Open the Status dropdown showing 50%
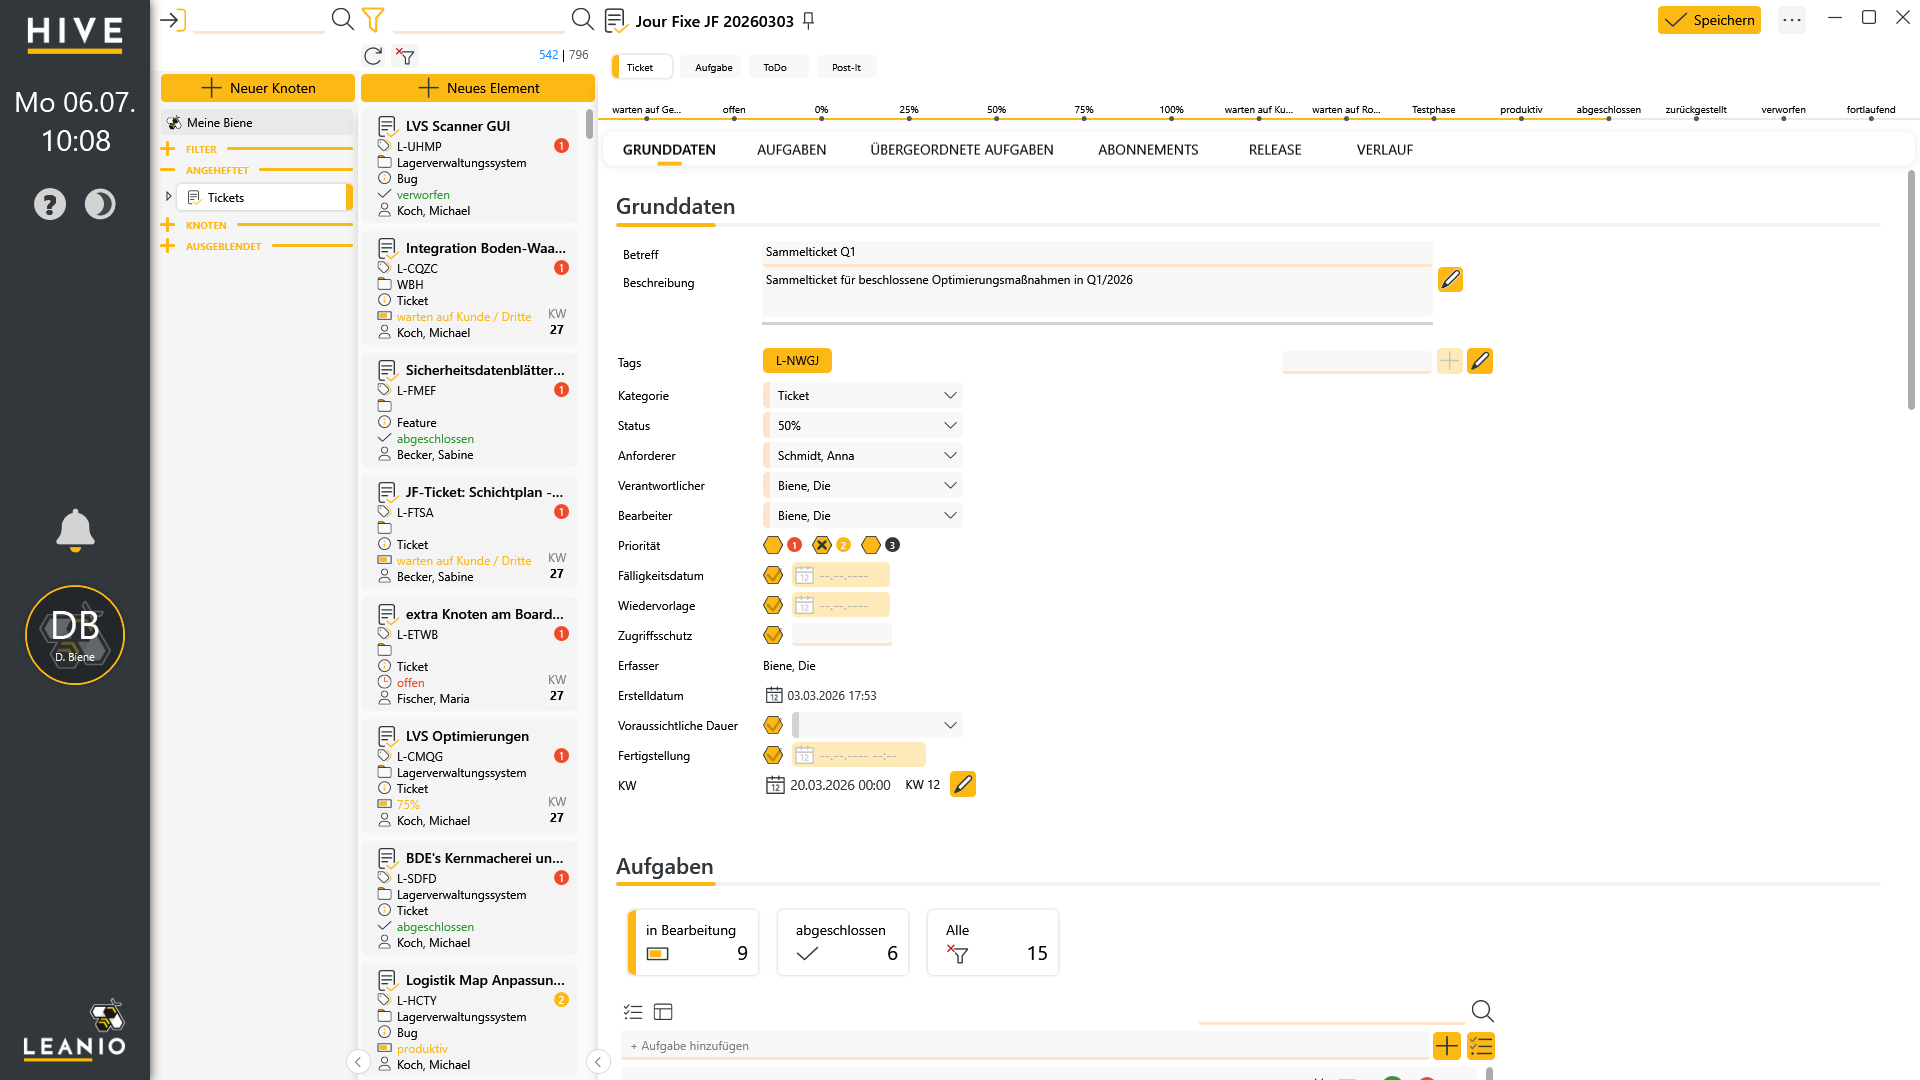1920x1080 pixels. [863, 425]
